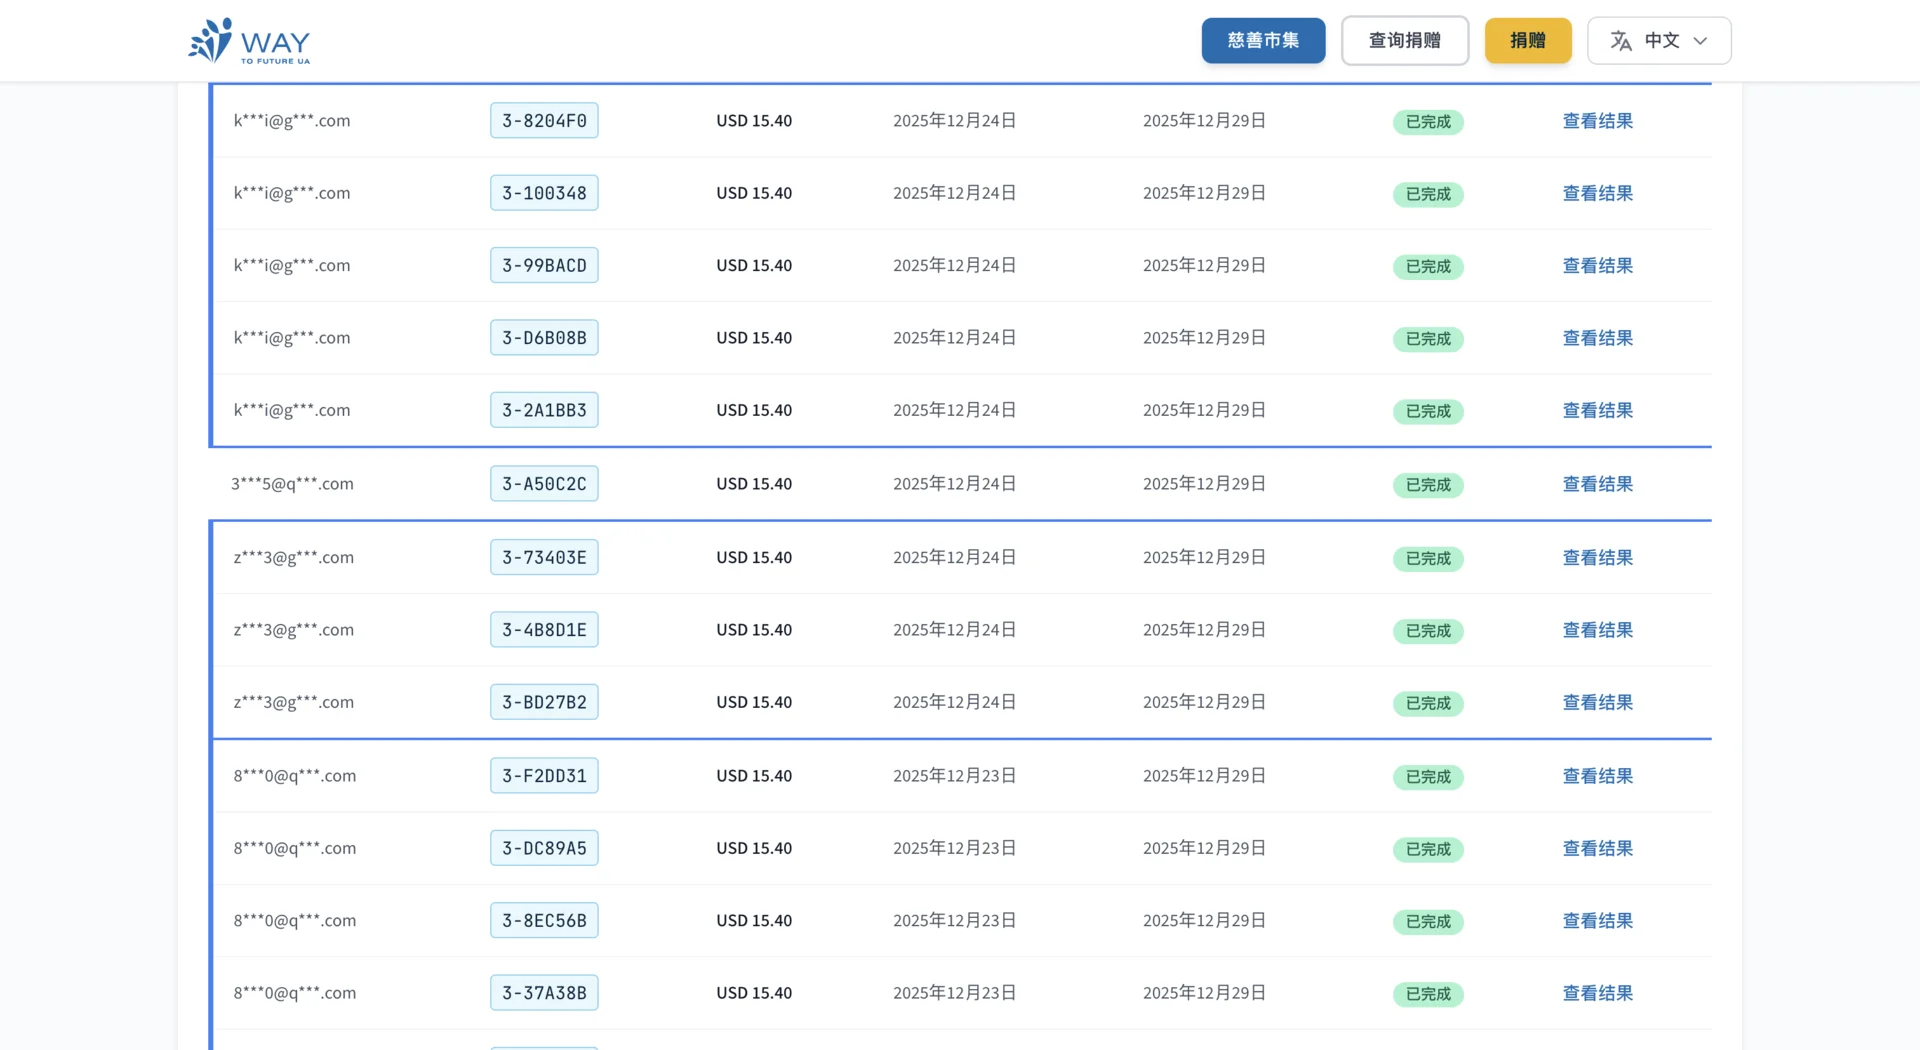View result for donation 3-73403E
Screen dimensions: 1920x1050
click(1597, 558)
